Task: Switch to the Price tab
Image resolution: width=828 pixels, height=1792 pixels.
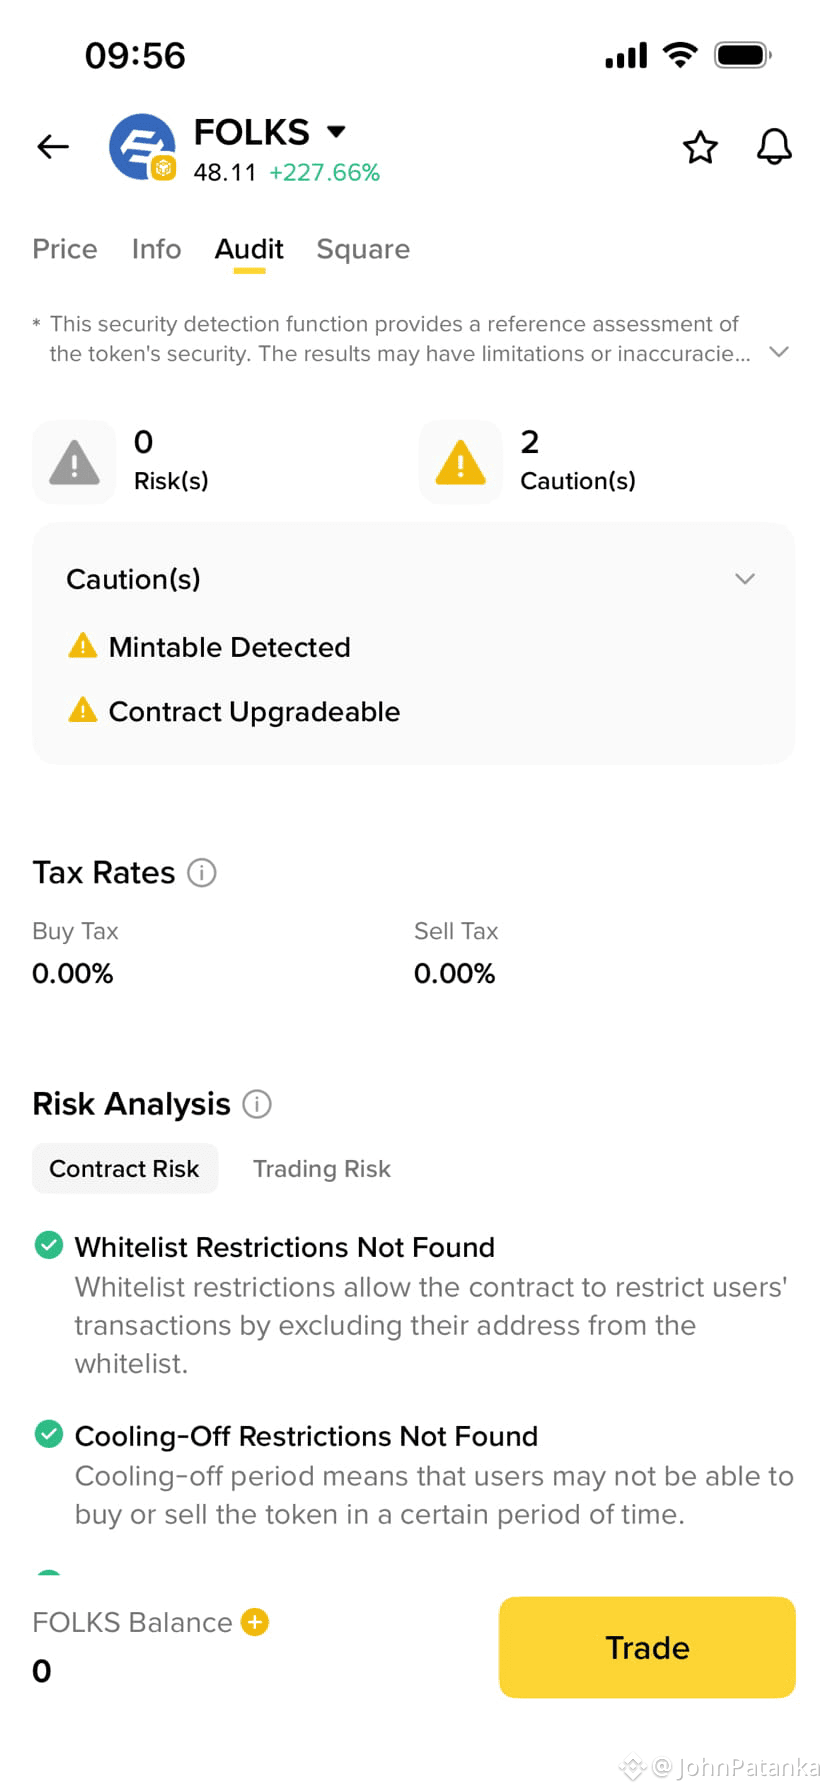Action: [65, 249]
